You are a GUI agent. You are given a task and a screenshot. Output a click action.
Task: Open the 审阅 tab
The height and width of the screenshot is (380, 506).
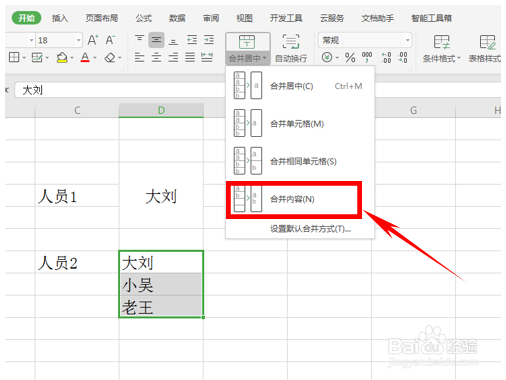(x=211, y=18)
